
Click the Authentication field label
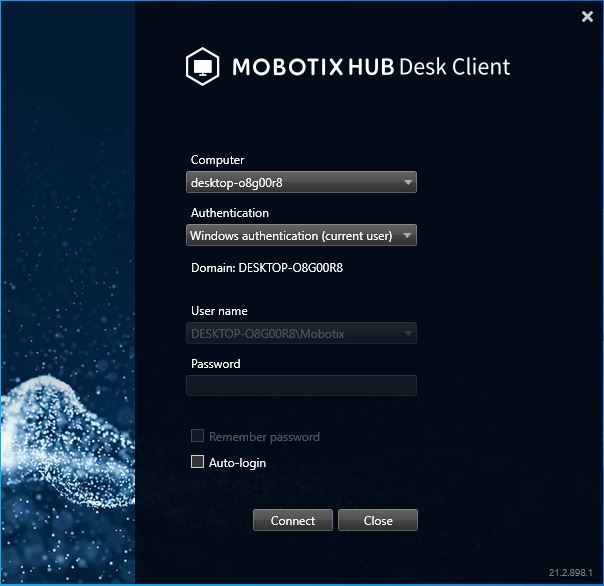[x=229, y=213]
